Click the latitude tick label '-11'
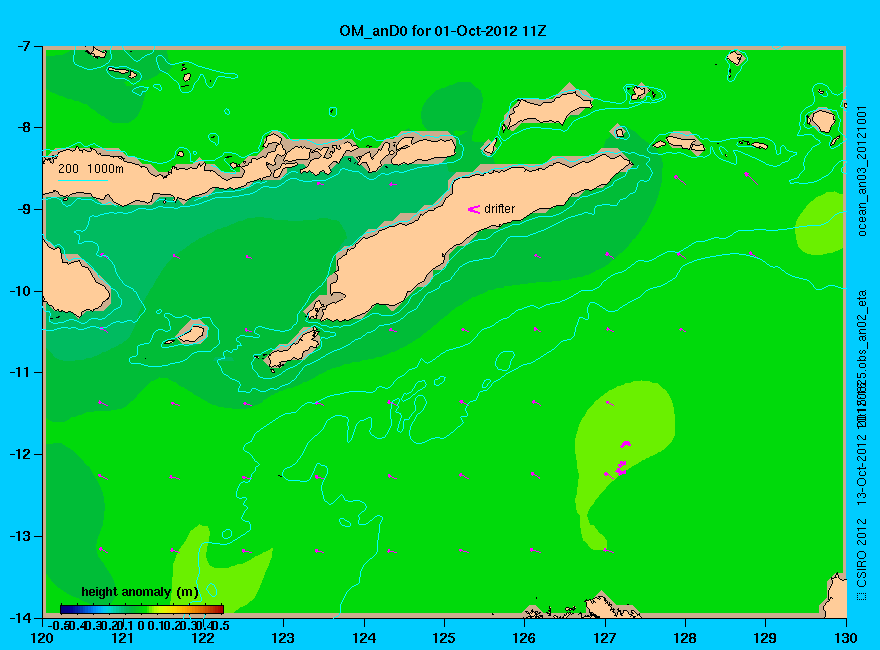The height and width of the screenshot is (650, 880). [19, 372]
